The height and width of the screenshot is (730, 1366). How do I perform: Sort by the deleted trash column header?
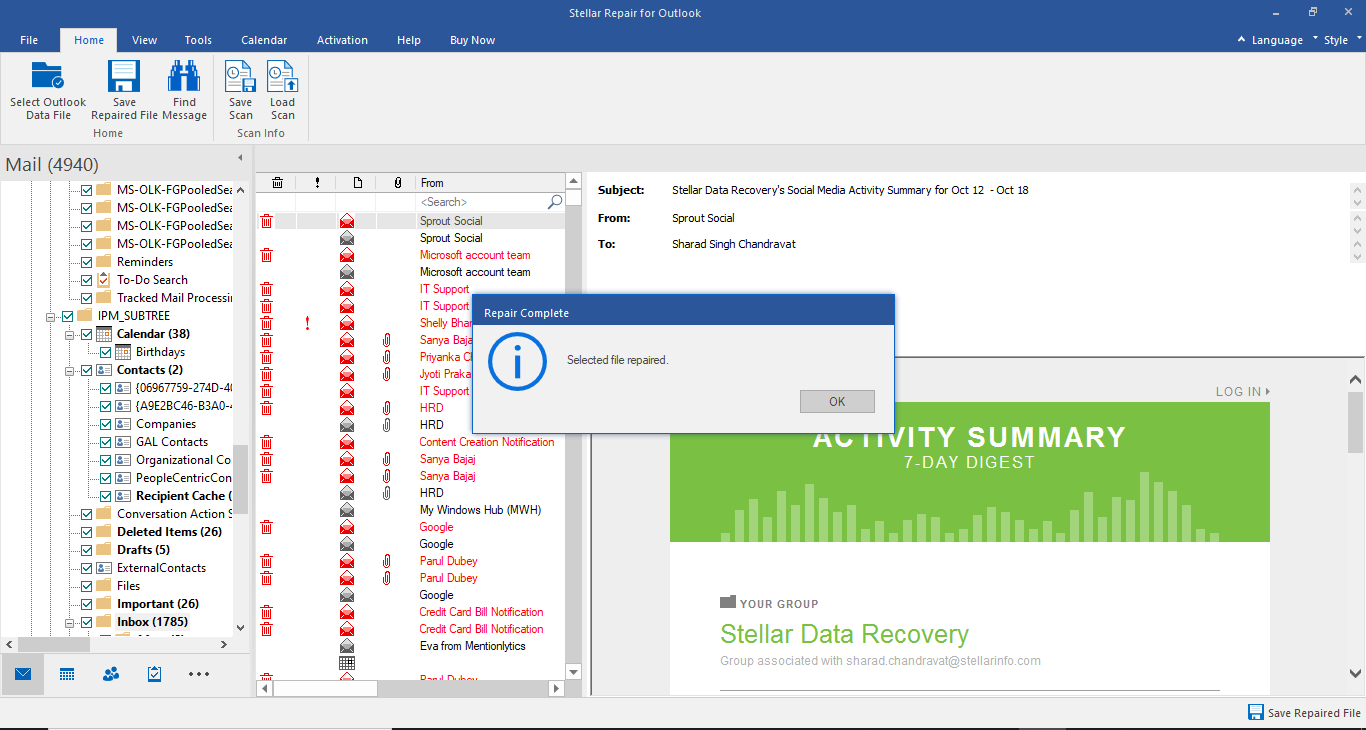pos(277,183)
